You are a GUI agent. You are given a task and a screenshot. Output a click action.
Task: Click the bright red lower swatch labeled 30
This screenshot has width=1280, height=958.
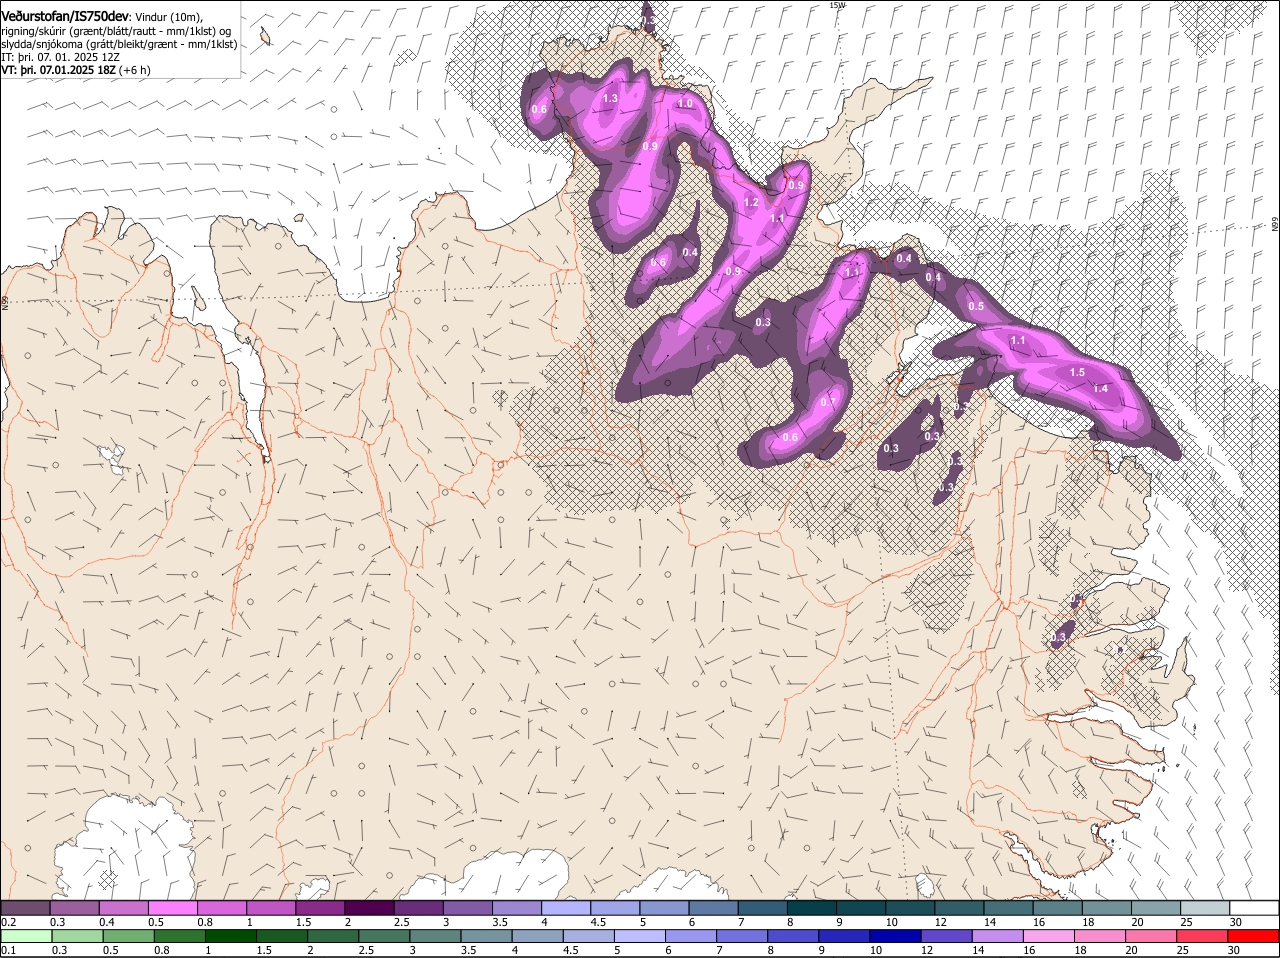[x=1253, y=937]
